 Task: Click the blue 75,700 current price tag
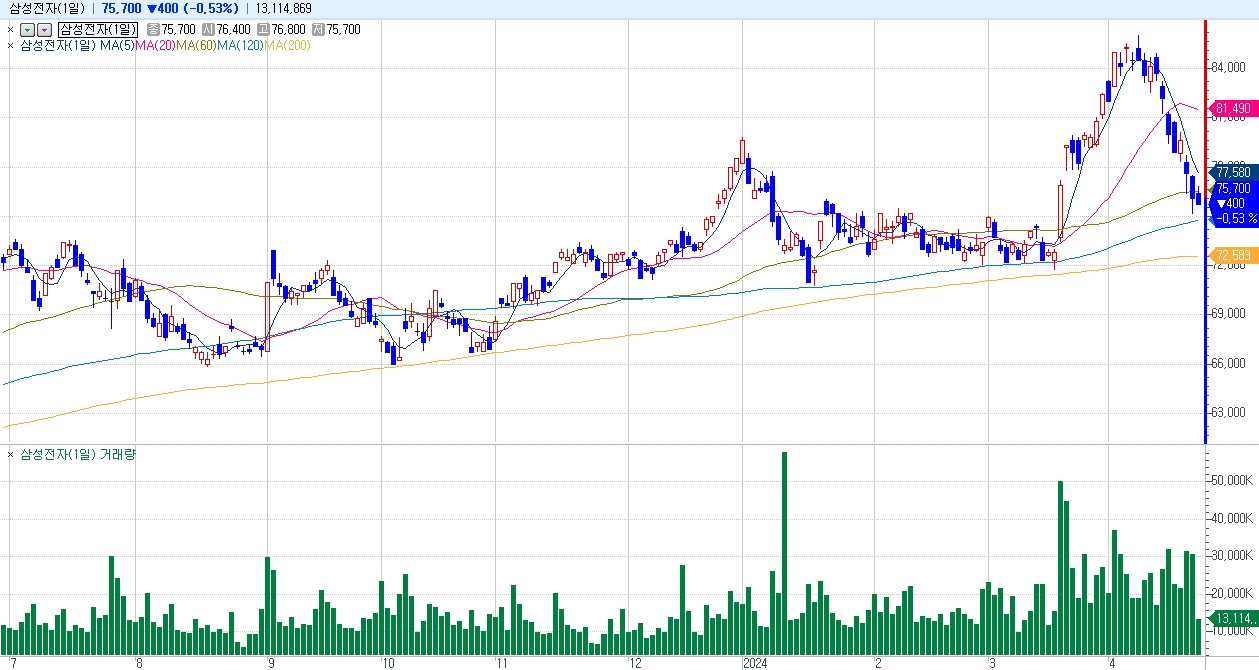coord(1232,188)
